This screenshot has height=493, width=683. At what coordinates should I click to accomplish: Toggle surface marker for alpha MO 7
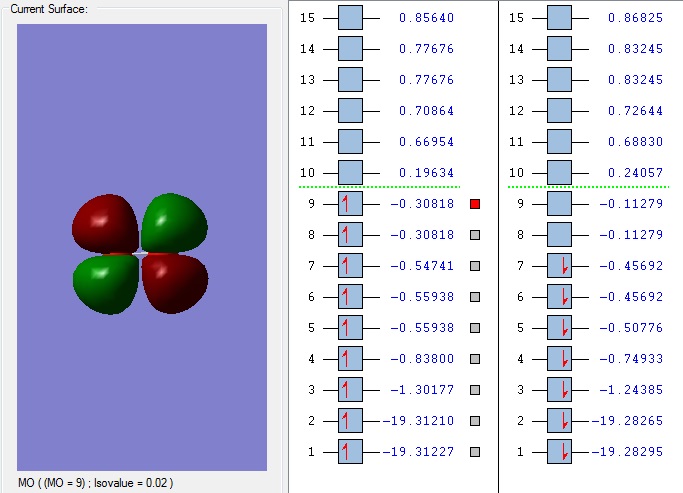475,266
